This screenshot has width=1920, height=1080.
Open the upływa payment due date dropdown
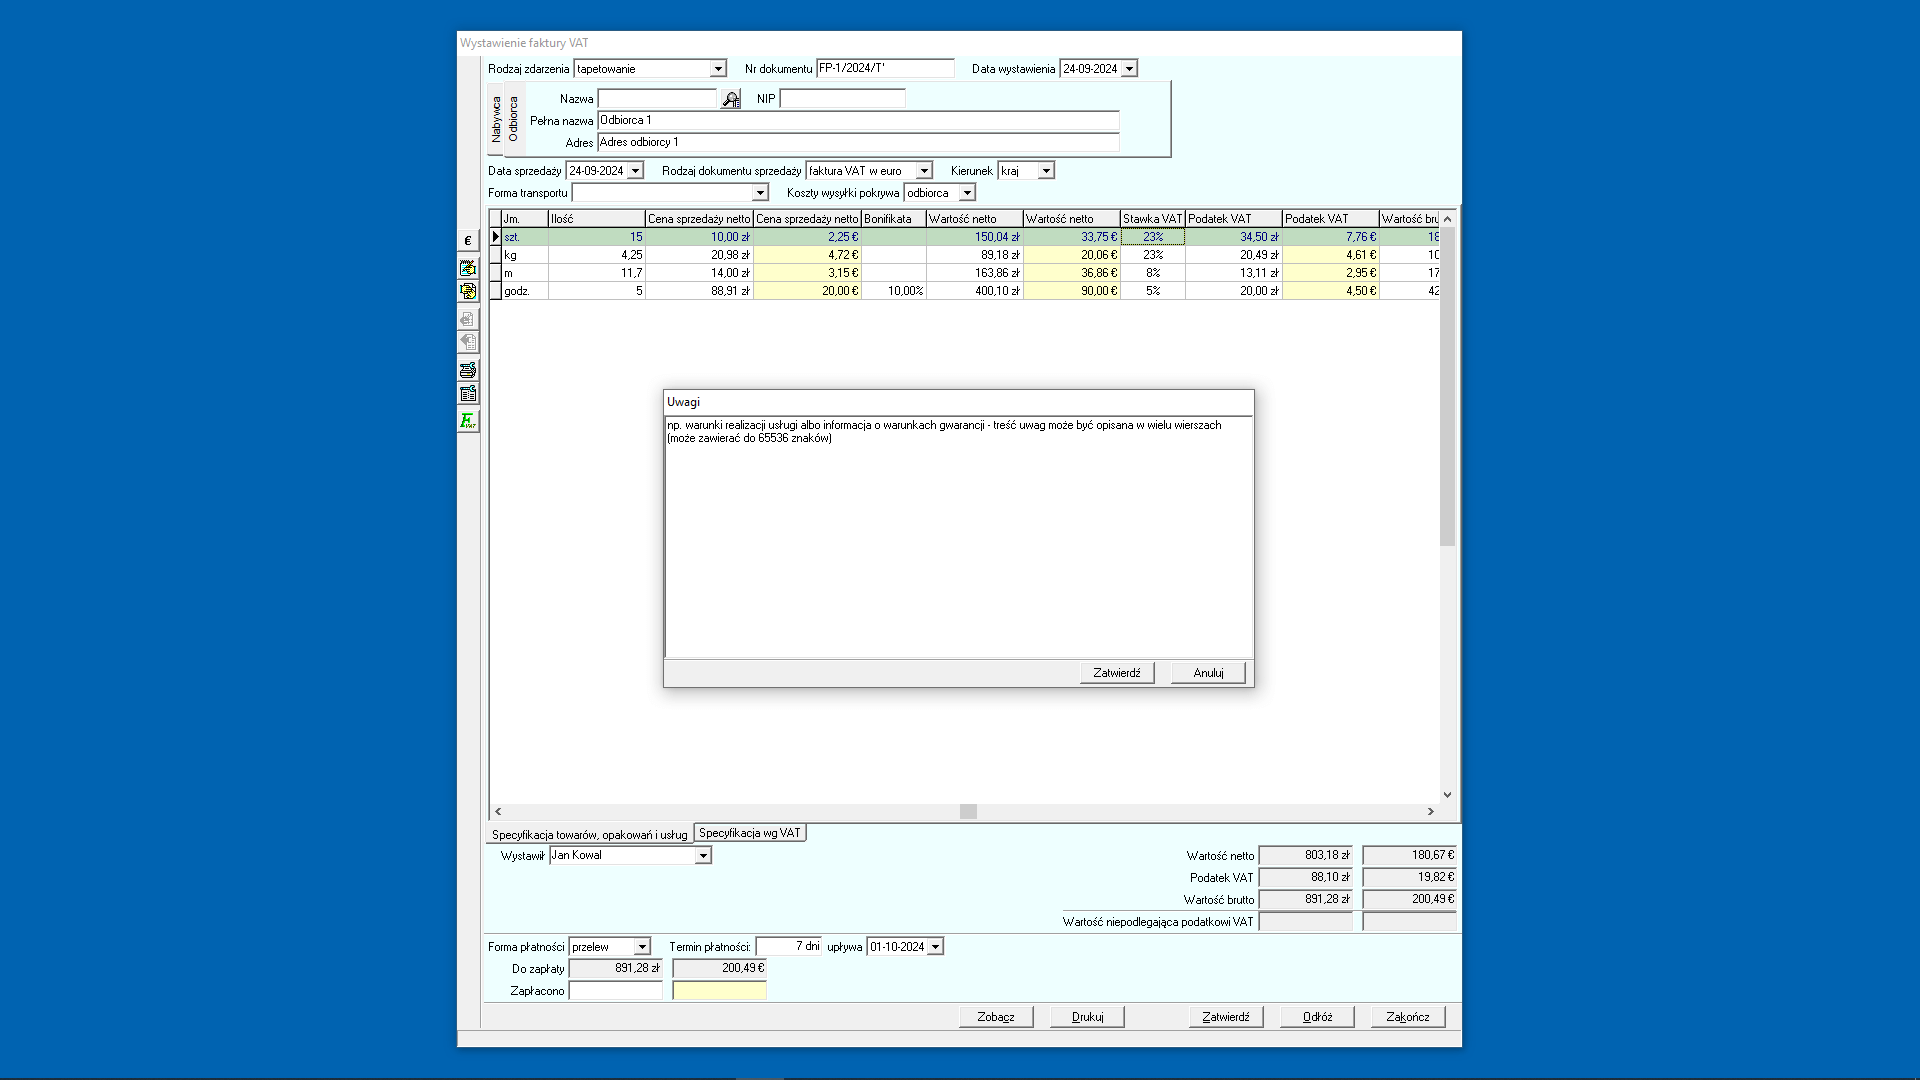click(935, 947)
